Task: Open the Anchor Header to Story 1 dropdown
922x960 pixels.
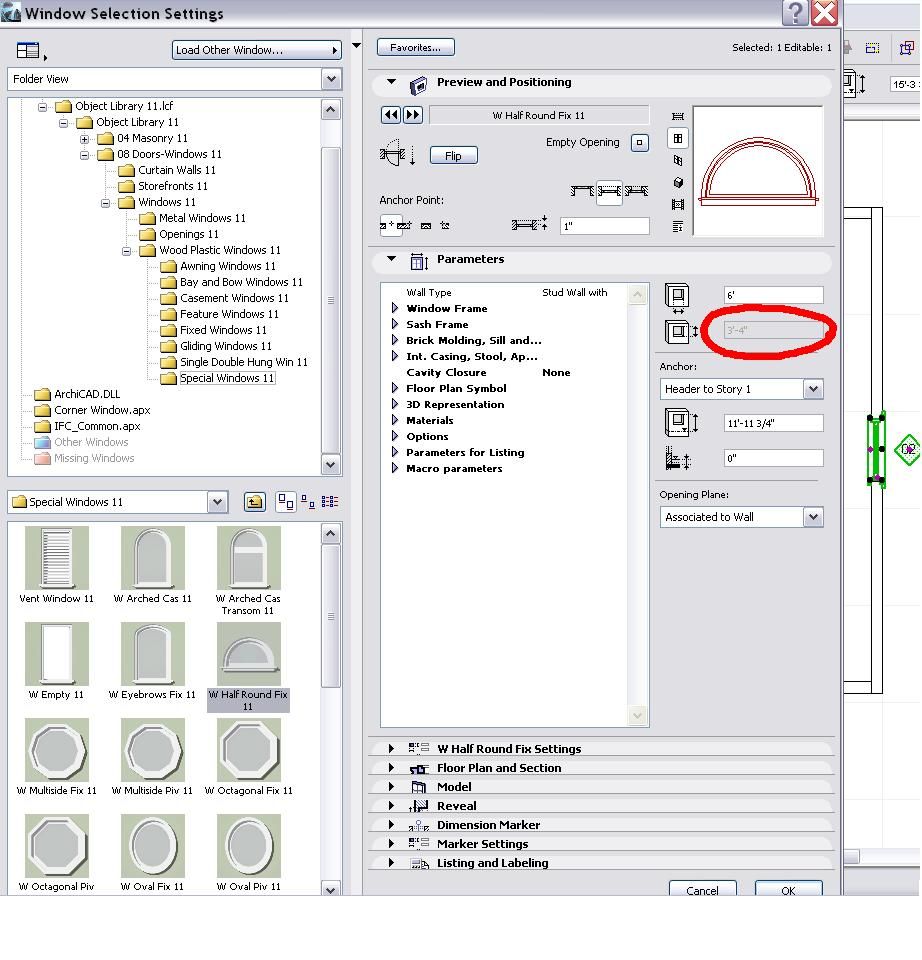Action: coord(813,389)
